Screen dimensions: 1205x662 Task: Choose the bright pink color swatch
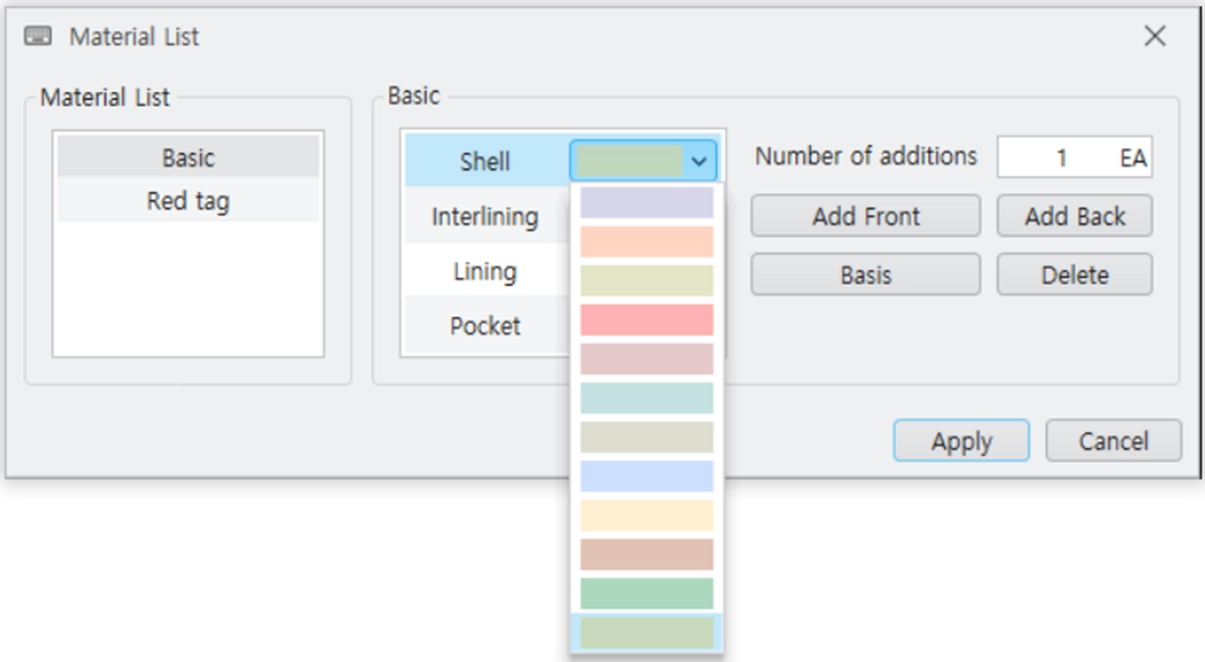(x=647, y=320)
